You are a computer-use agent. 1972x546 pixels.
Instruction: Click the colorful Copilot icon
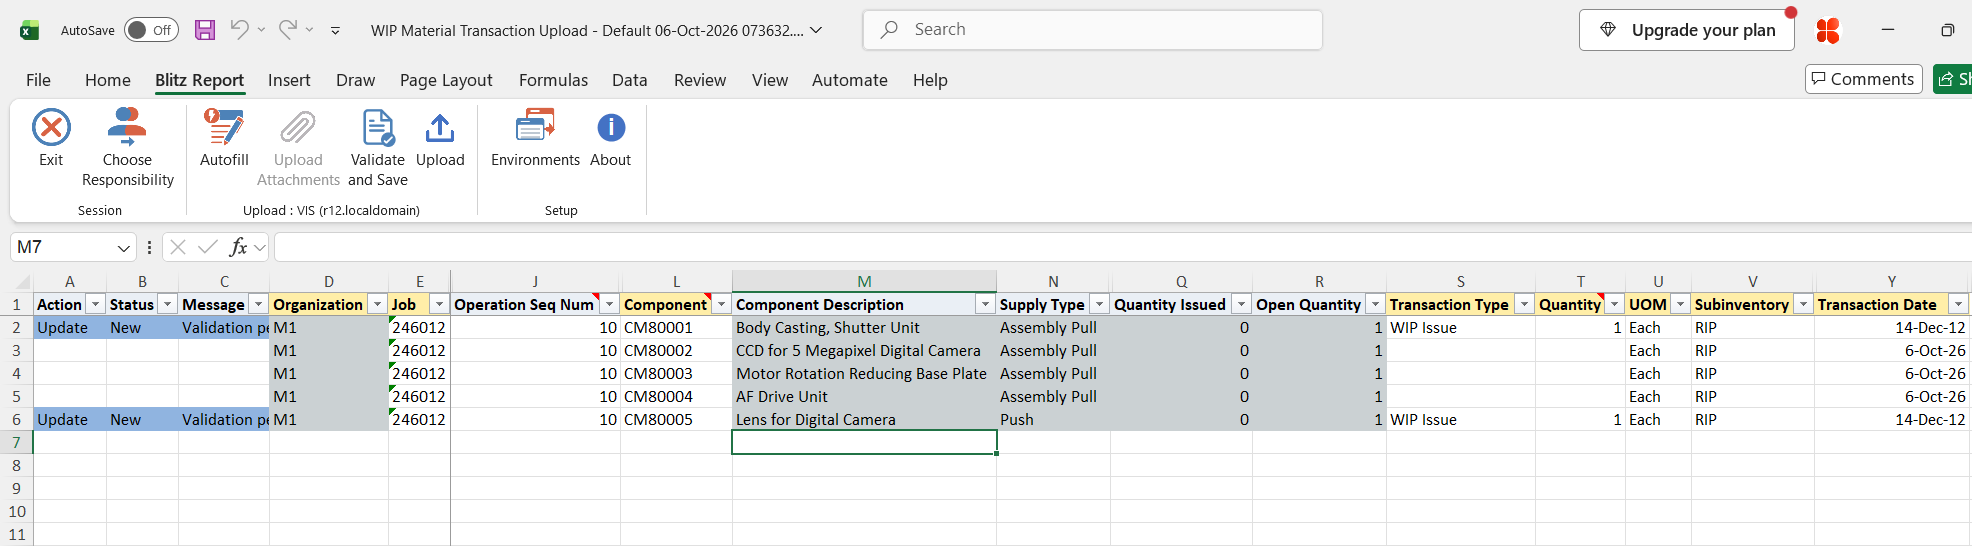1828,31
